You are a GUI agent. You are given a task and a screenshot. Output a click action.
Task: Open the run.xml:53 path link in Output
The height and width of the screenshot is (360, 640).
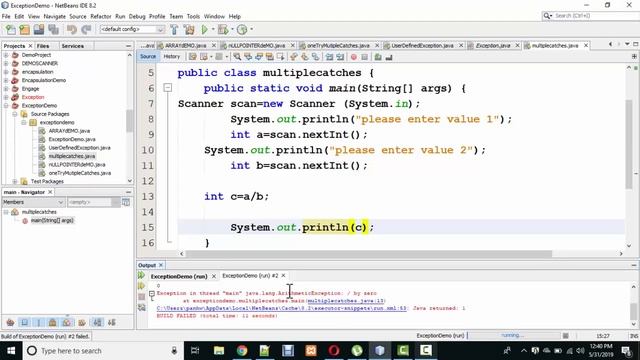(282, 308)
